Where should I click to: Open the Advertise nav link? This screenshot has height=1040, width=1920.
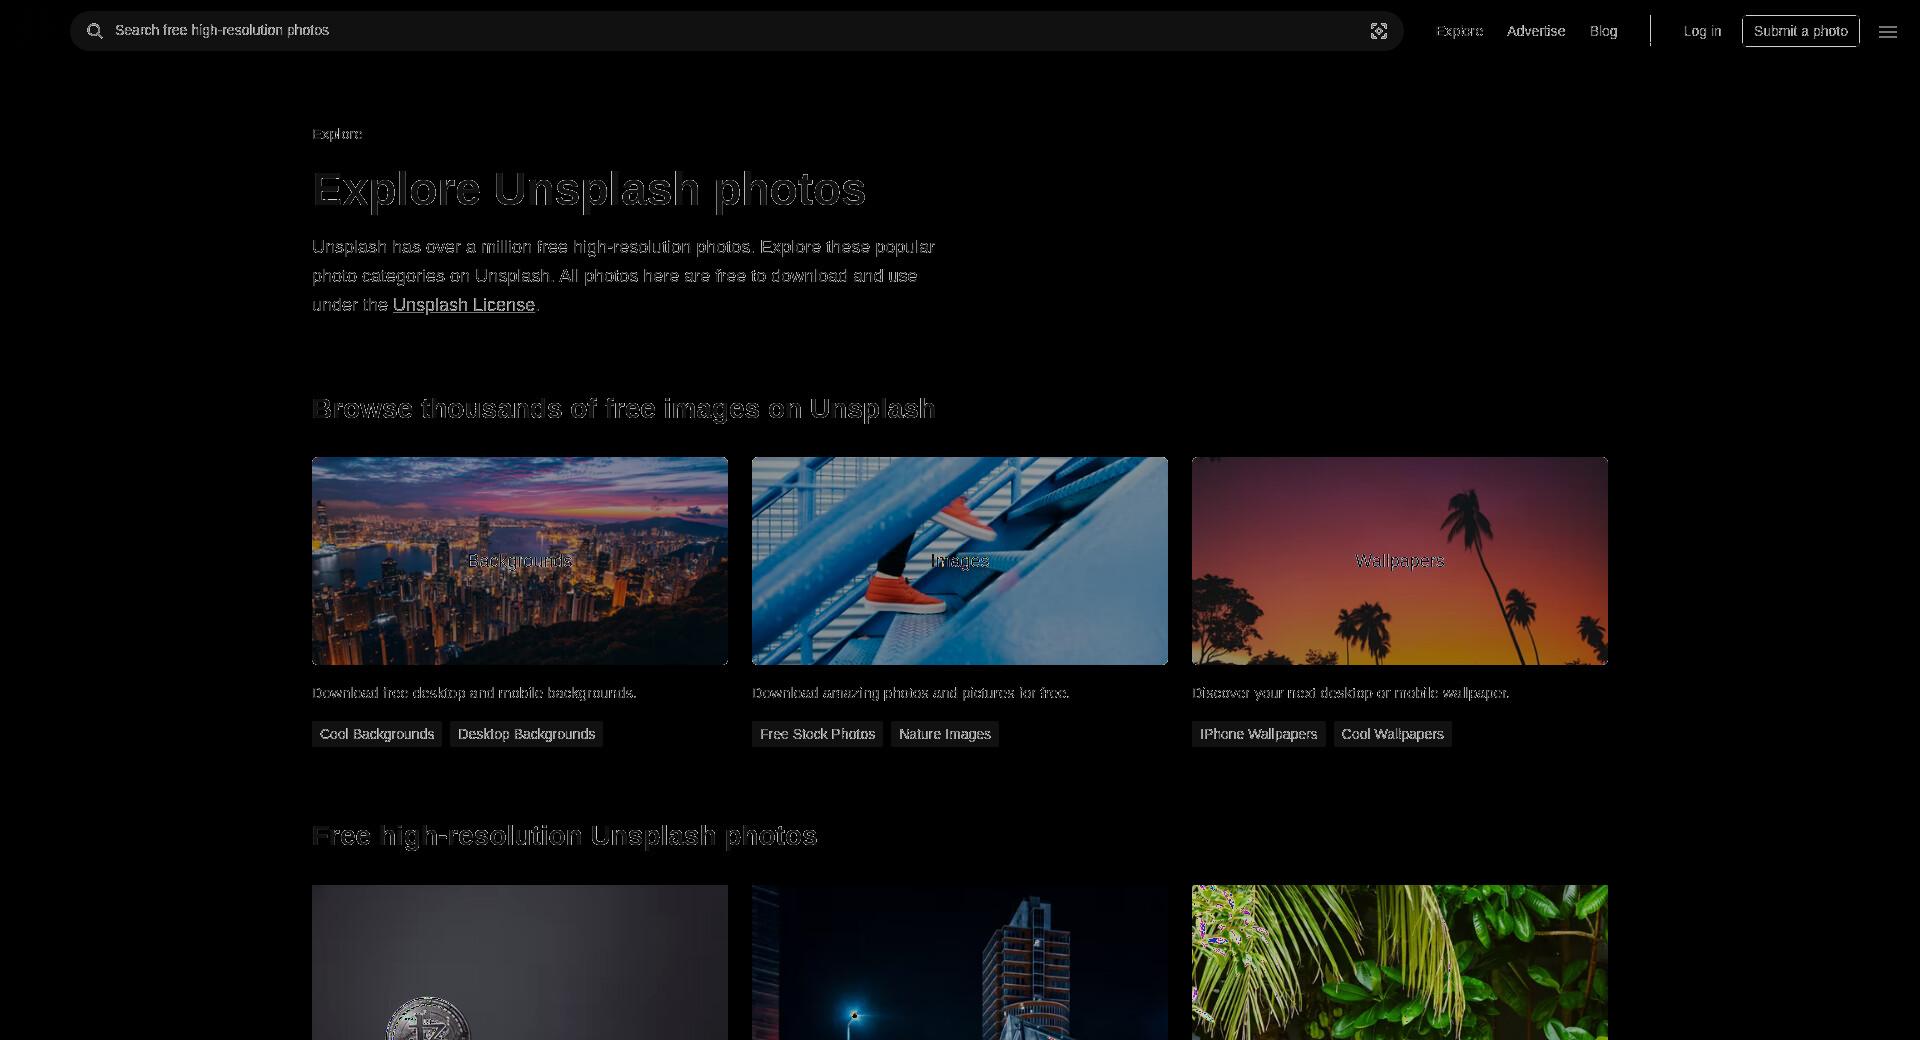pyautogui.click(x=1536, y=31)
